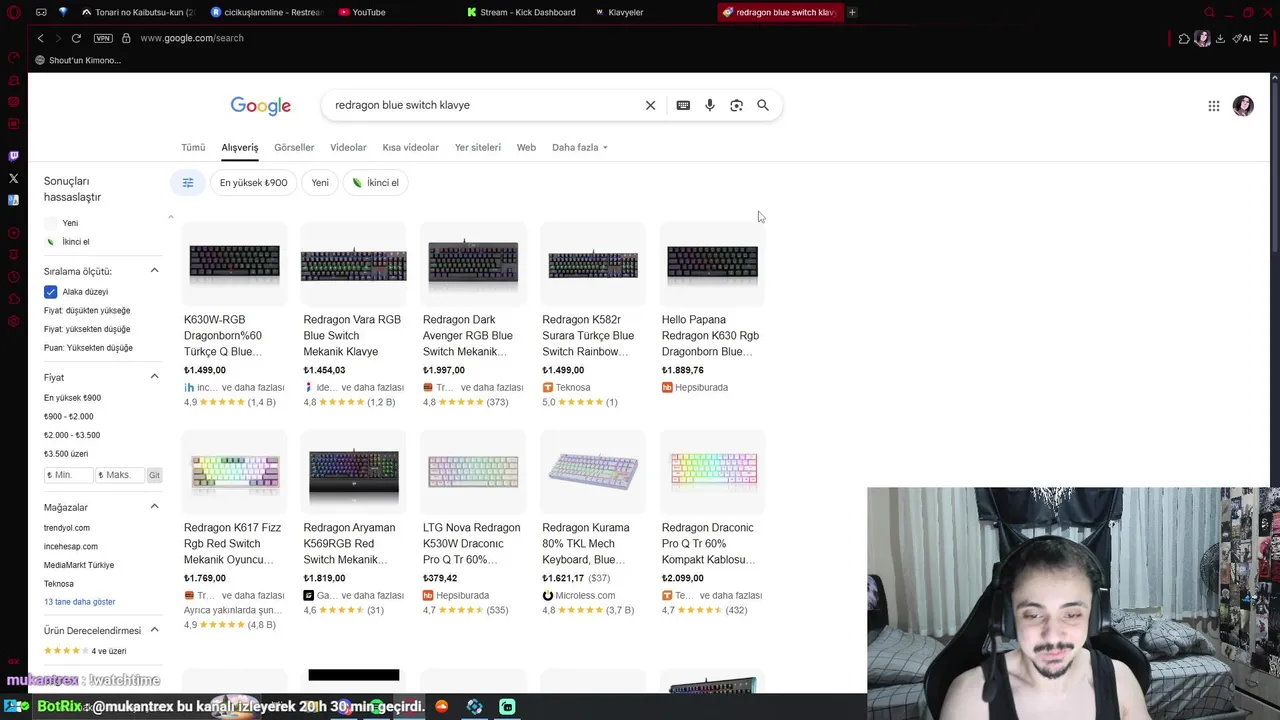Screen dimensions: 1280x720
Task: Open the Google apps grid
Action: point(1214,106)
